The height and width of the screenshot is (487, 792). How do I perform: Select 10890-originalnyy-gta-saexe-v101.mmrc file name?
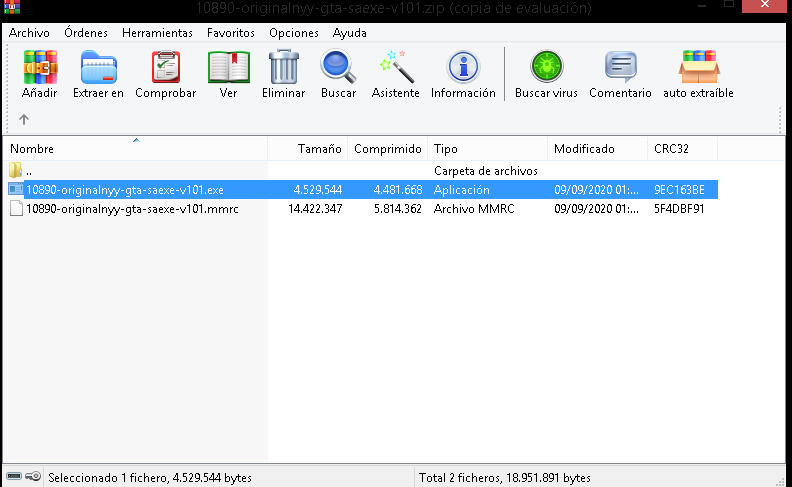pyautogui.click(x=132, y=209)
